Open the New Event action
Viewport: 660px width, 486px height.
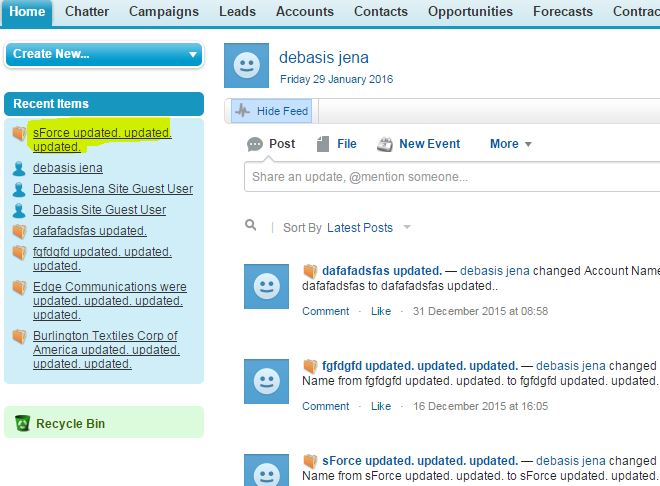click(429, 144)
